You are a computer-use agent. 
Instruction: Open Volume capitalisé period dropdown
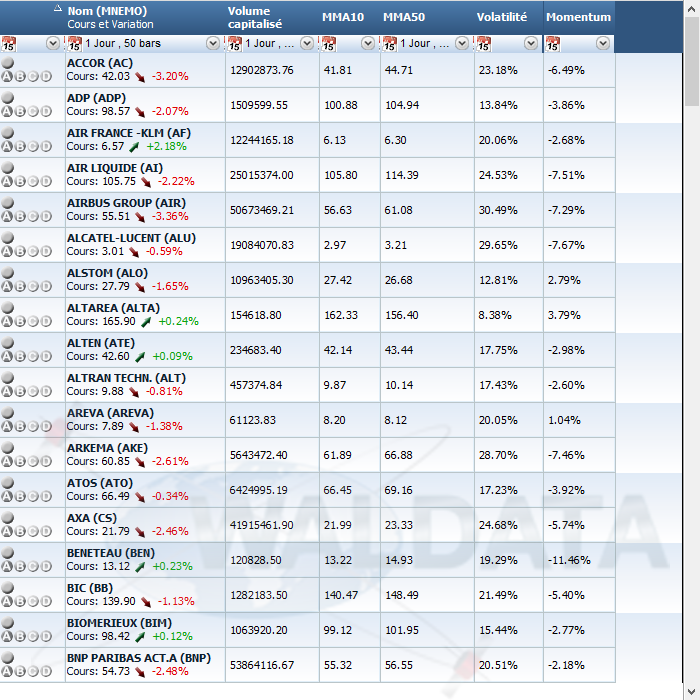(x=307, y=43)
